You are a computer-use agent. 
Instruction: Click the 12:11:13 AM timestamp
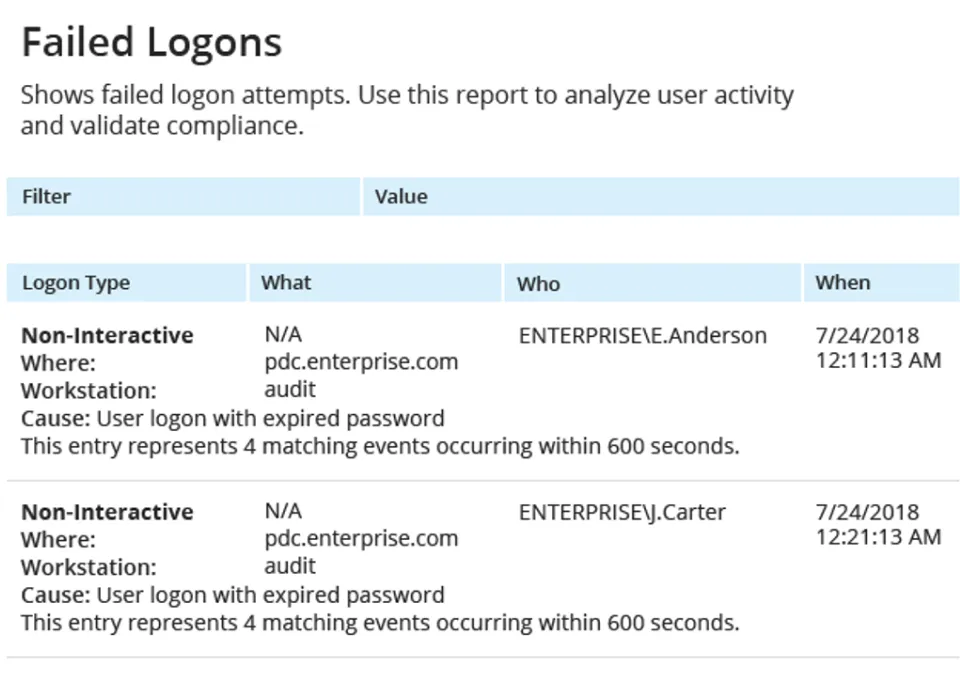[x=878, y=360]
